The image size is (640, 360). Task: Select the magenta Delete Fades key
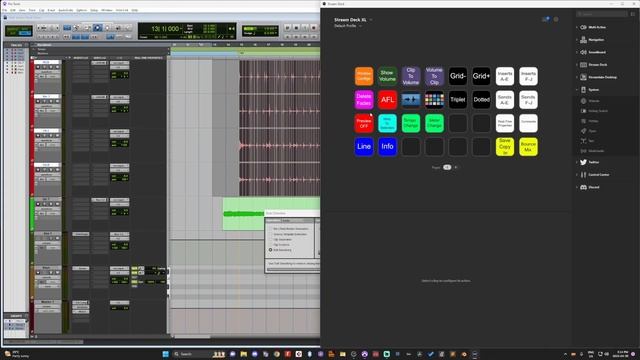(364, 100)
